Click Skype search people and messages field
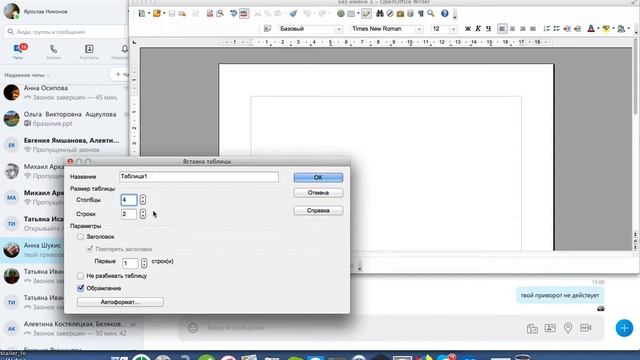 (x=64, y=32)
